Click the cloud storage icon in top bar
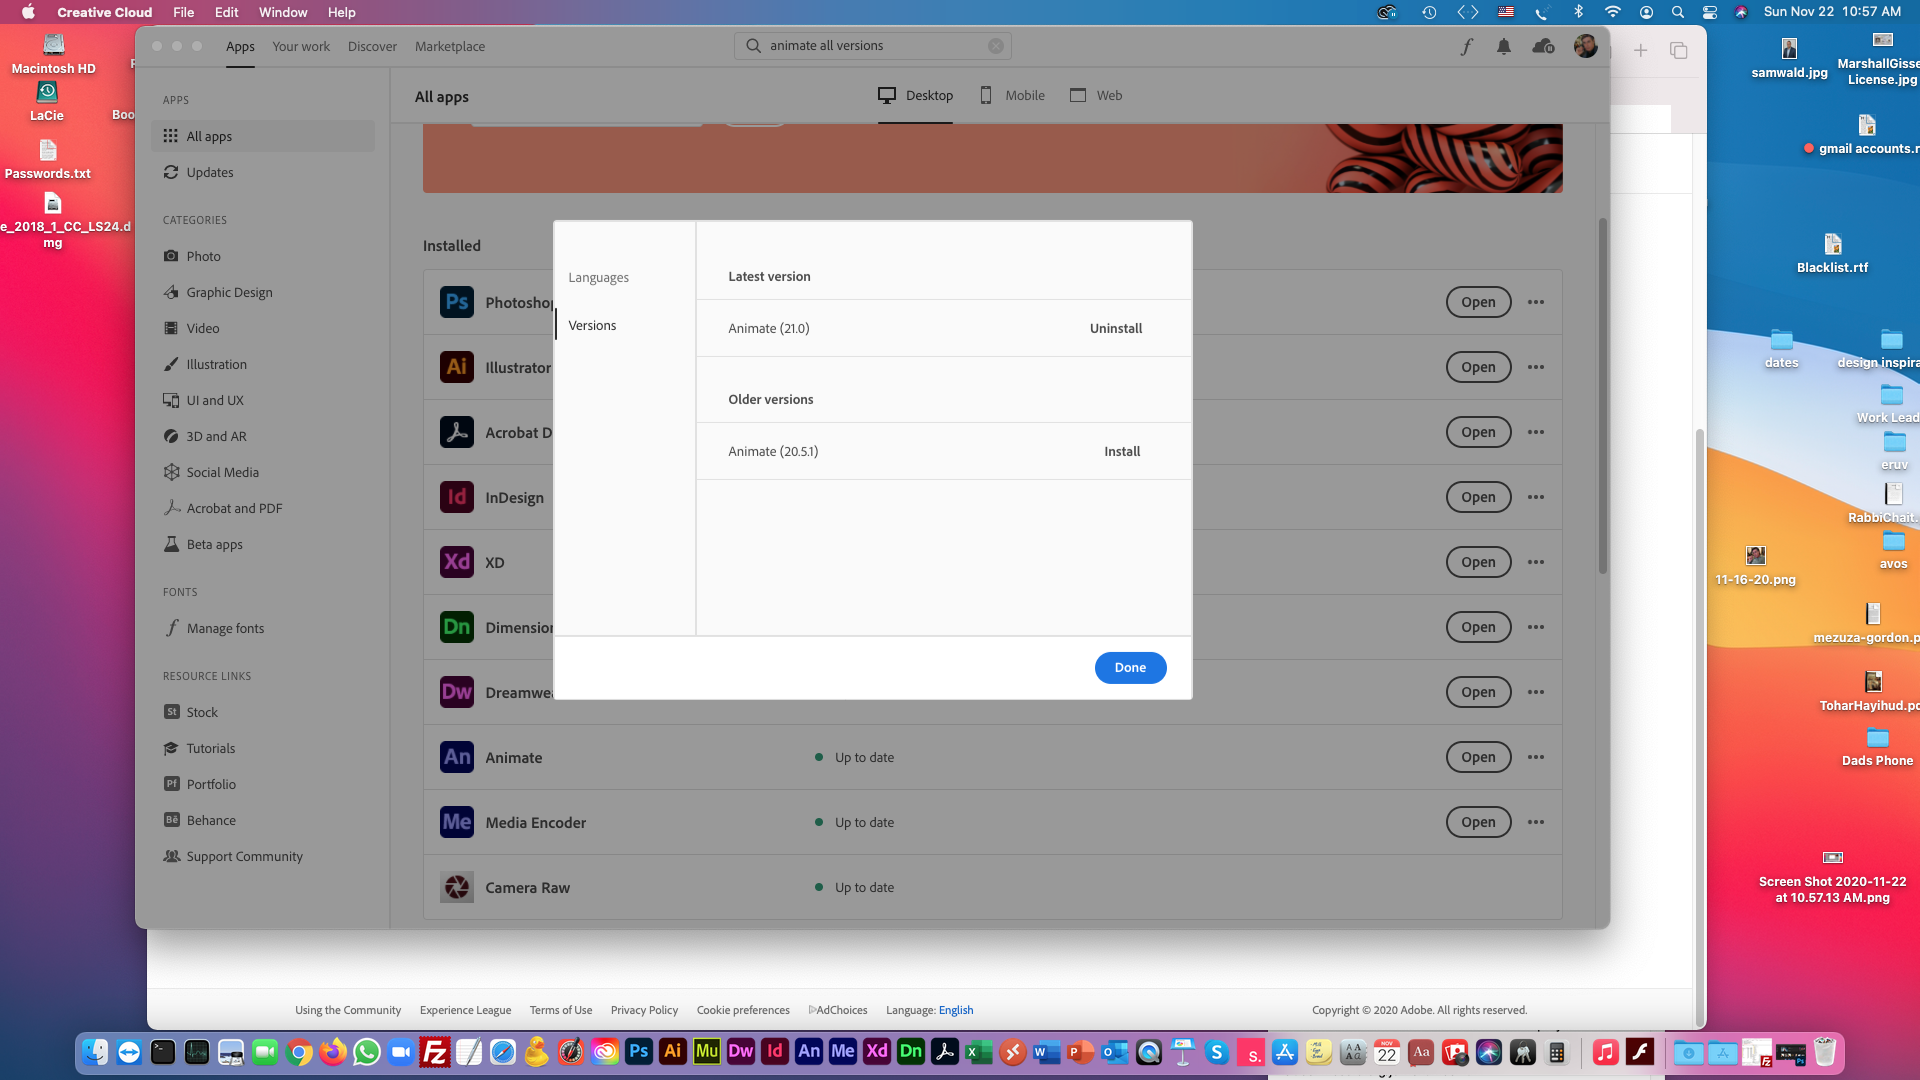Viewport: 1920px width, 1080px height. click(1543, 46)
